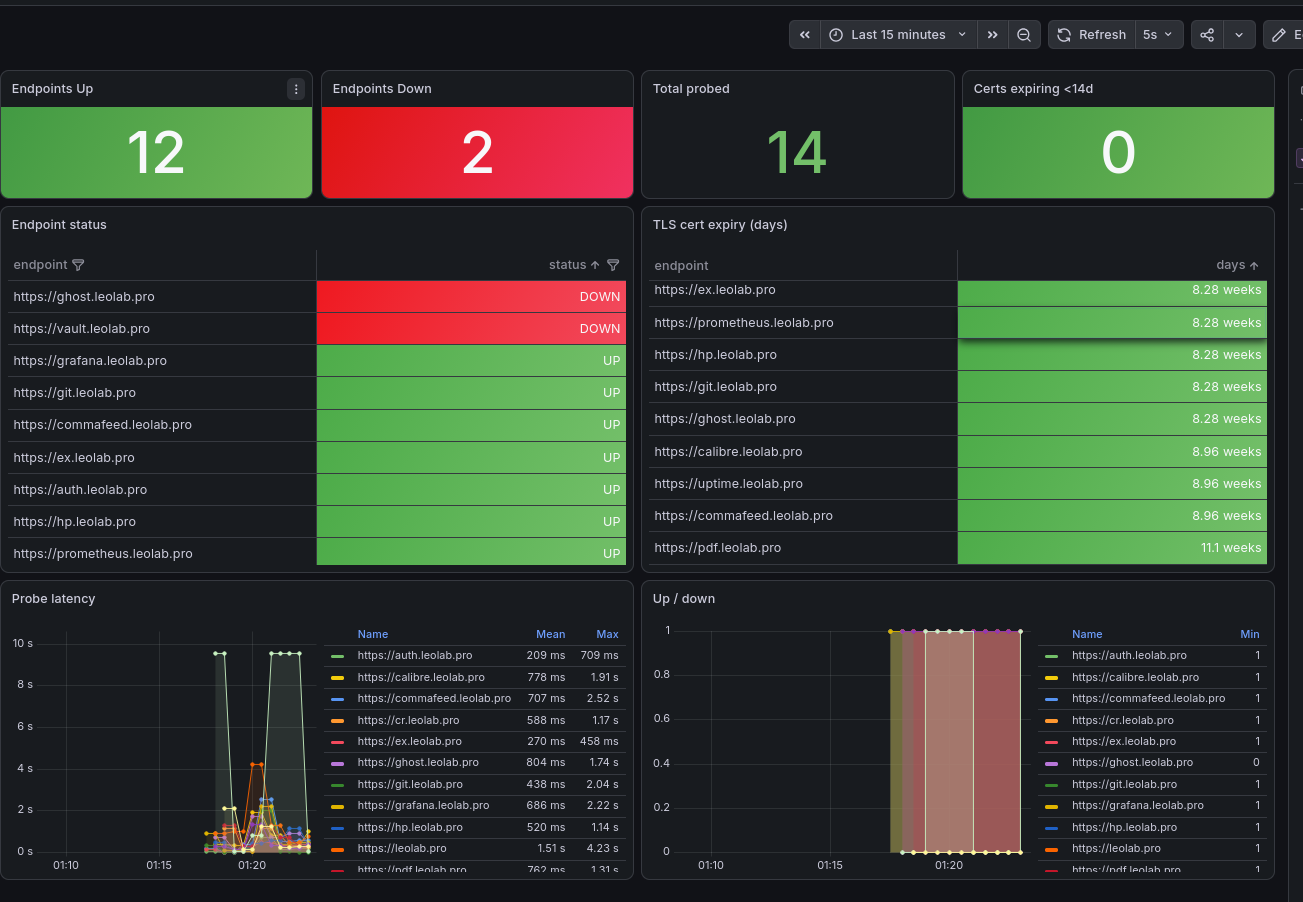This screenshot has height=902, width=1303.
Task: Click https://uptime.leolab.pro in TLS cert expiry
Action: 728,484
